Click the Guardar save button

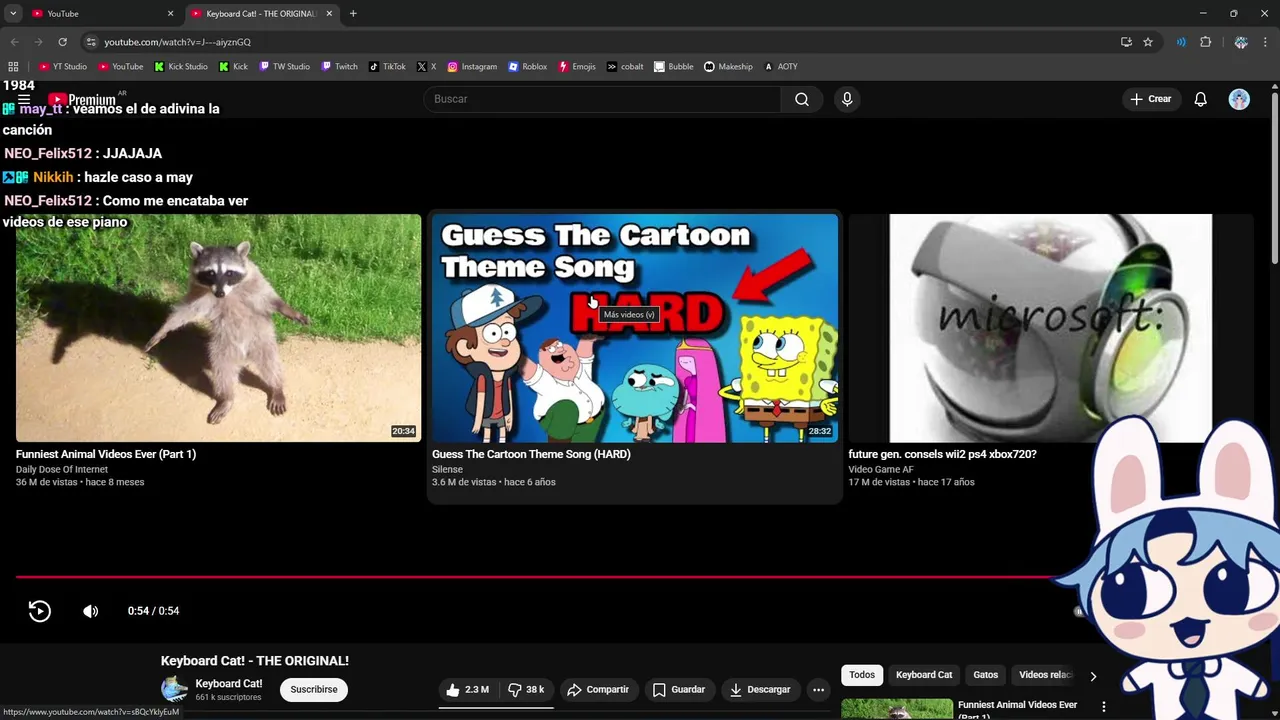pyautogui.click(x=679, y=690)
